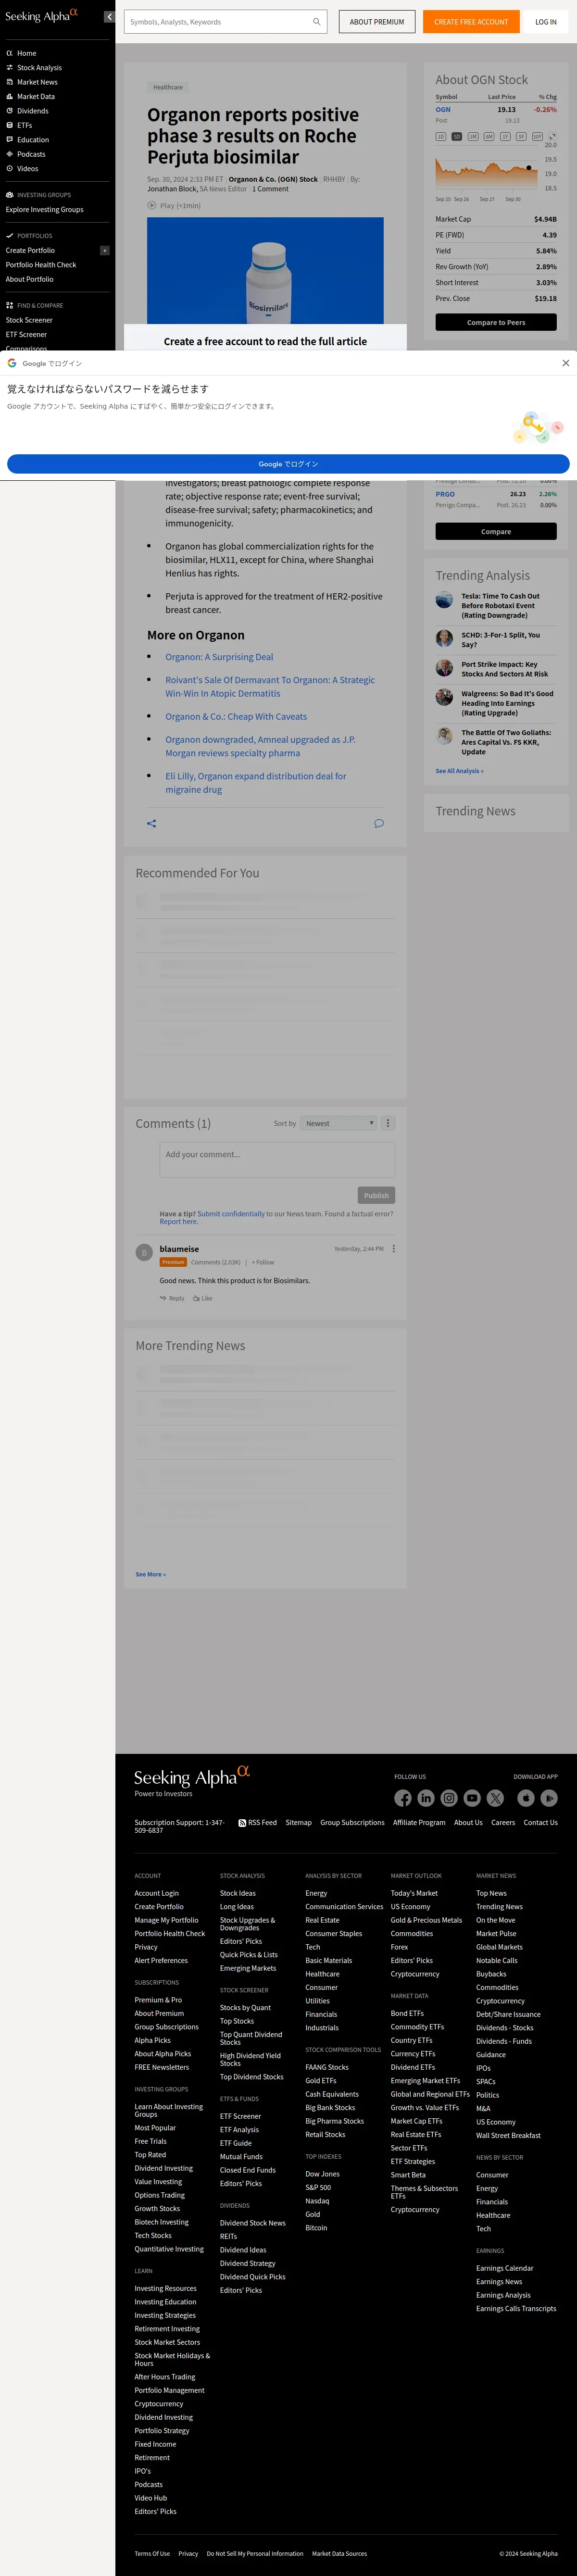577x2576 pixels.
Task: Open Seeking Alpha's LinkedIn page in the footer
Action: [426, 1798]
